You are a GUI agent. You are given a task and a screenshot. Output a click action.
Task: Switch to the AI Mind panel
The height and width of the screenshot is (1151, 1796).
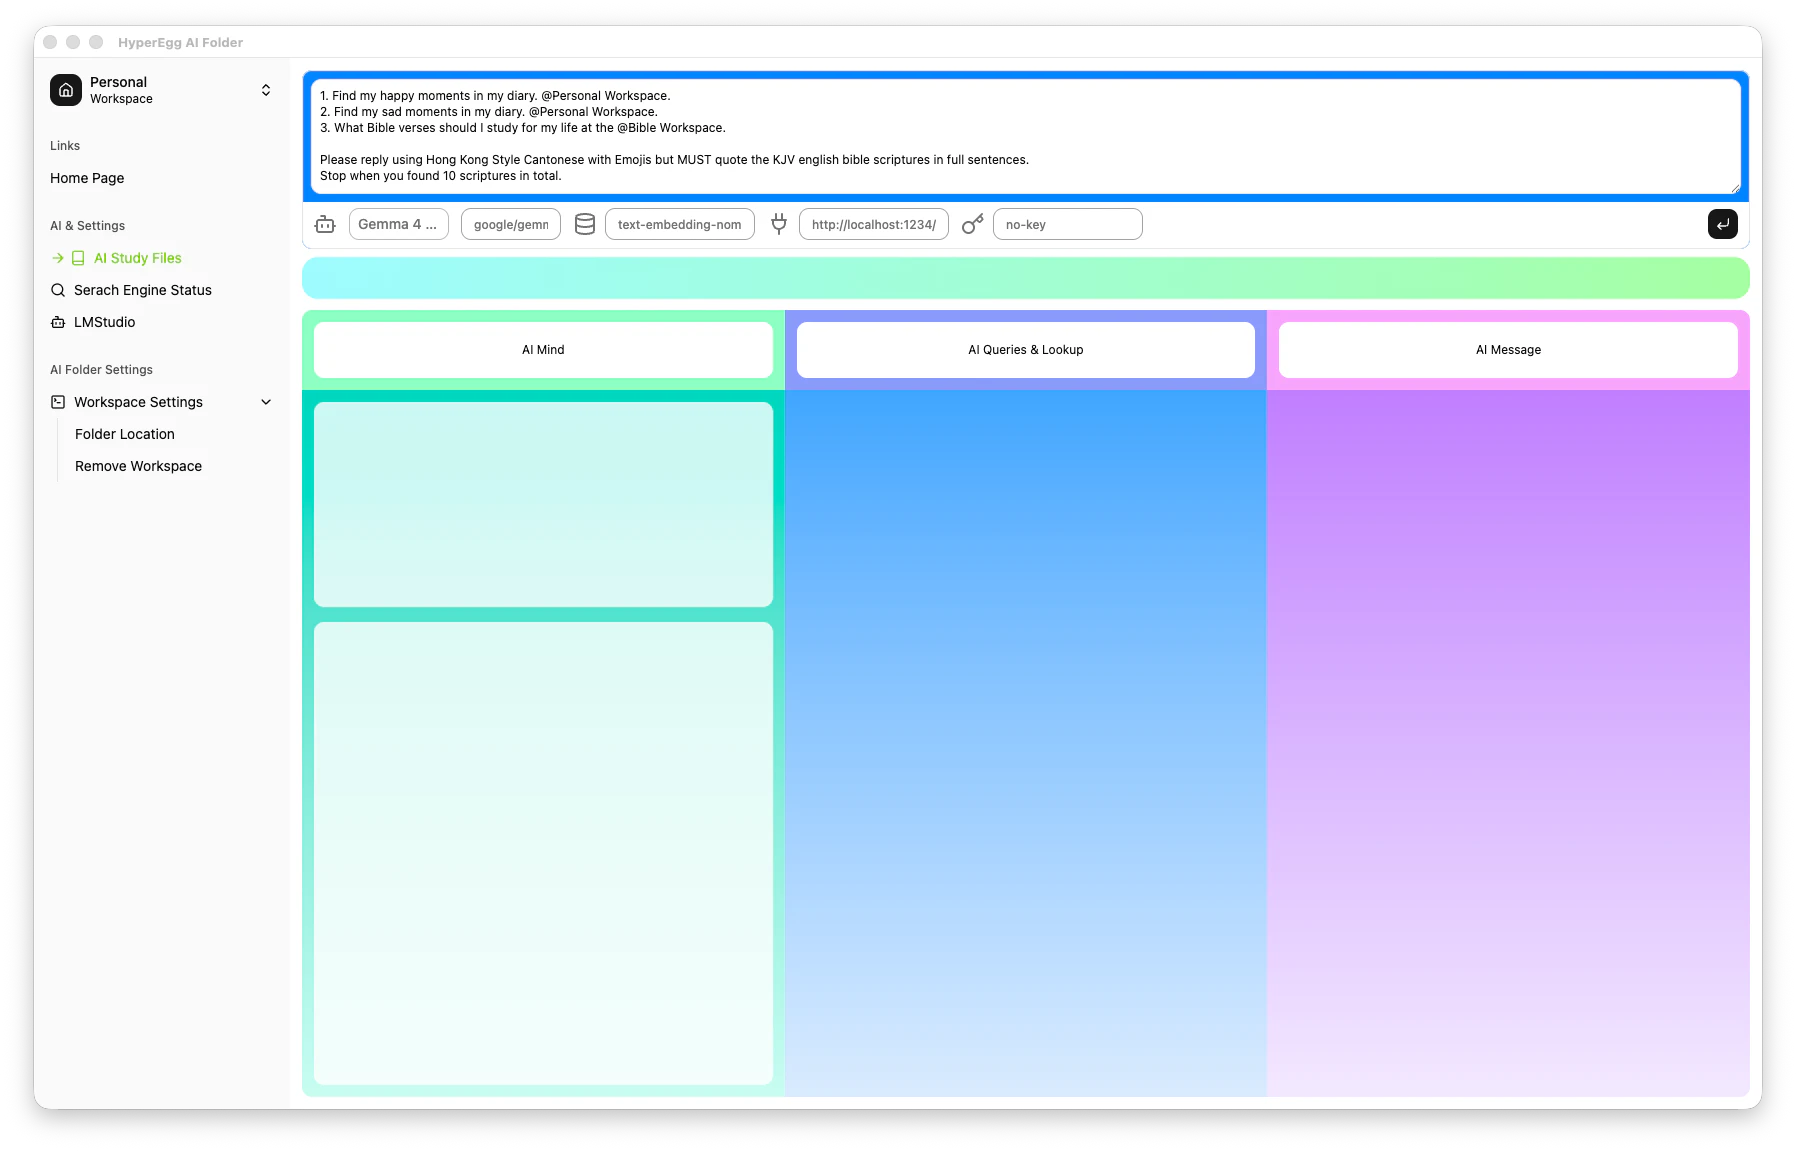click(542, 349)
